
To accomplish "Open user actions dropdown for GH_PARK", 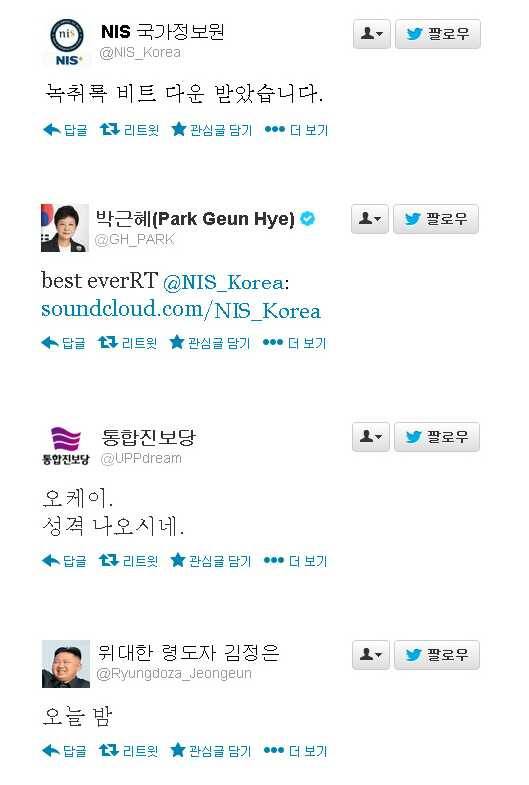I will click(x=370, y=219).
